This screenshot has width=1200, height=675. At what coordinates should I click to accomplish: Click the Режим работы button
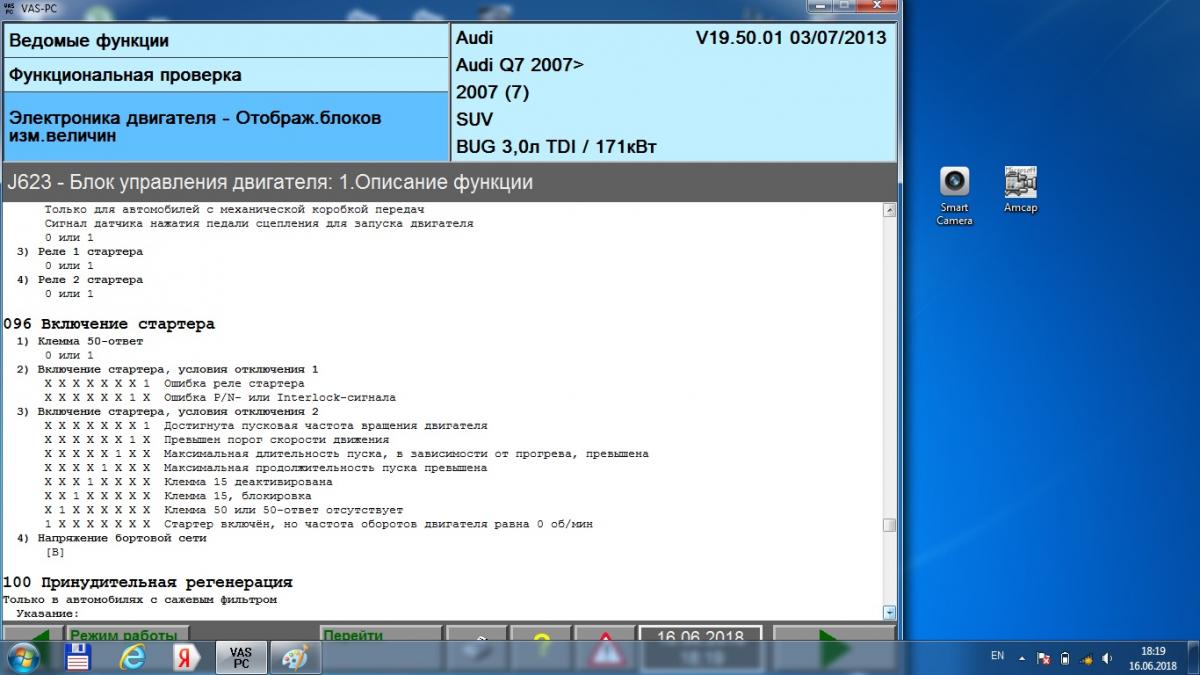(129, 634)
